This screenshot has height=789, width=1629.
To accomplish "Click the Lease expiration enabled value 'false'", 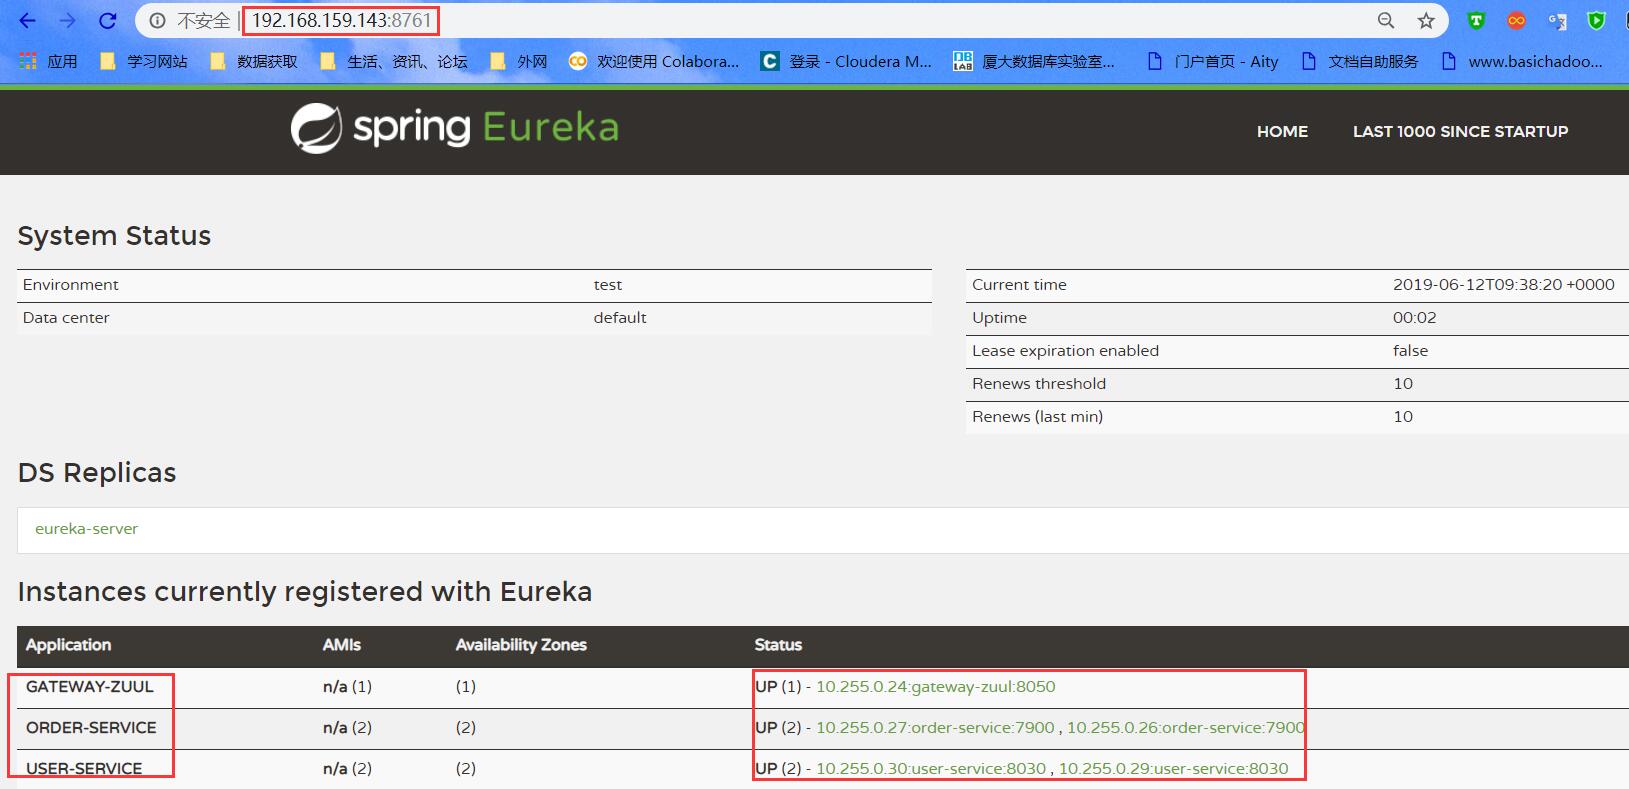I will [x=1410, y=351].
